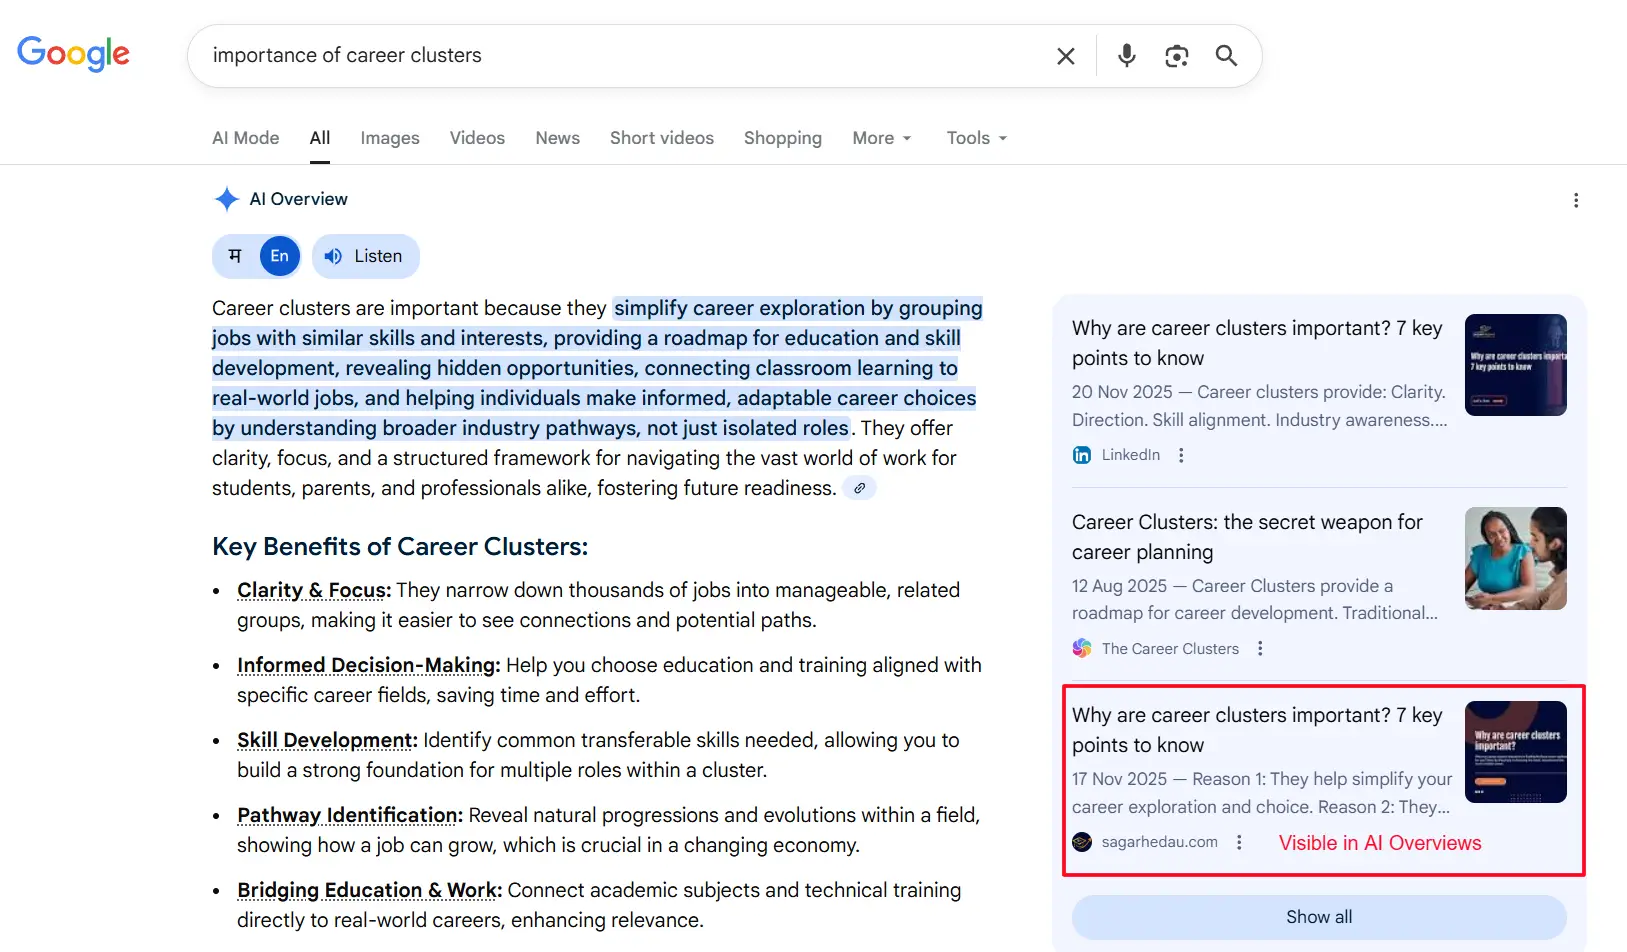This screenshot has height=952, width=1627.
Task: Toggle Listen playback for the AI Overview
Action: click(365, 256)
